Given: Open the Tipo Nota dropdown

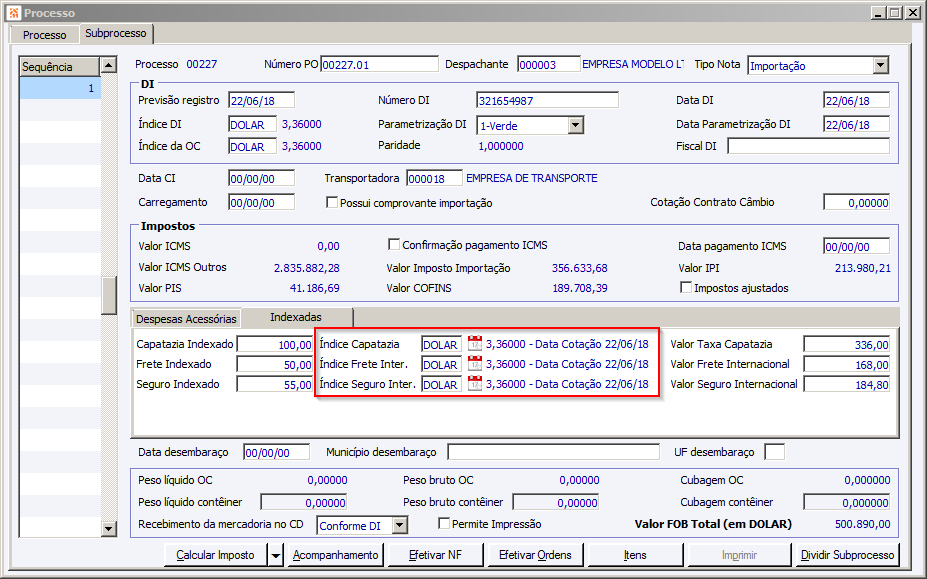Looking at the screenshot, I should 880,65.
